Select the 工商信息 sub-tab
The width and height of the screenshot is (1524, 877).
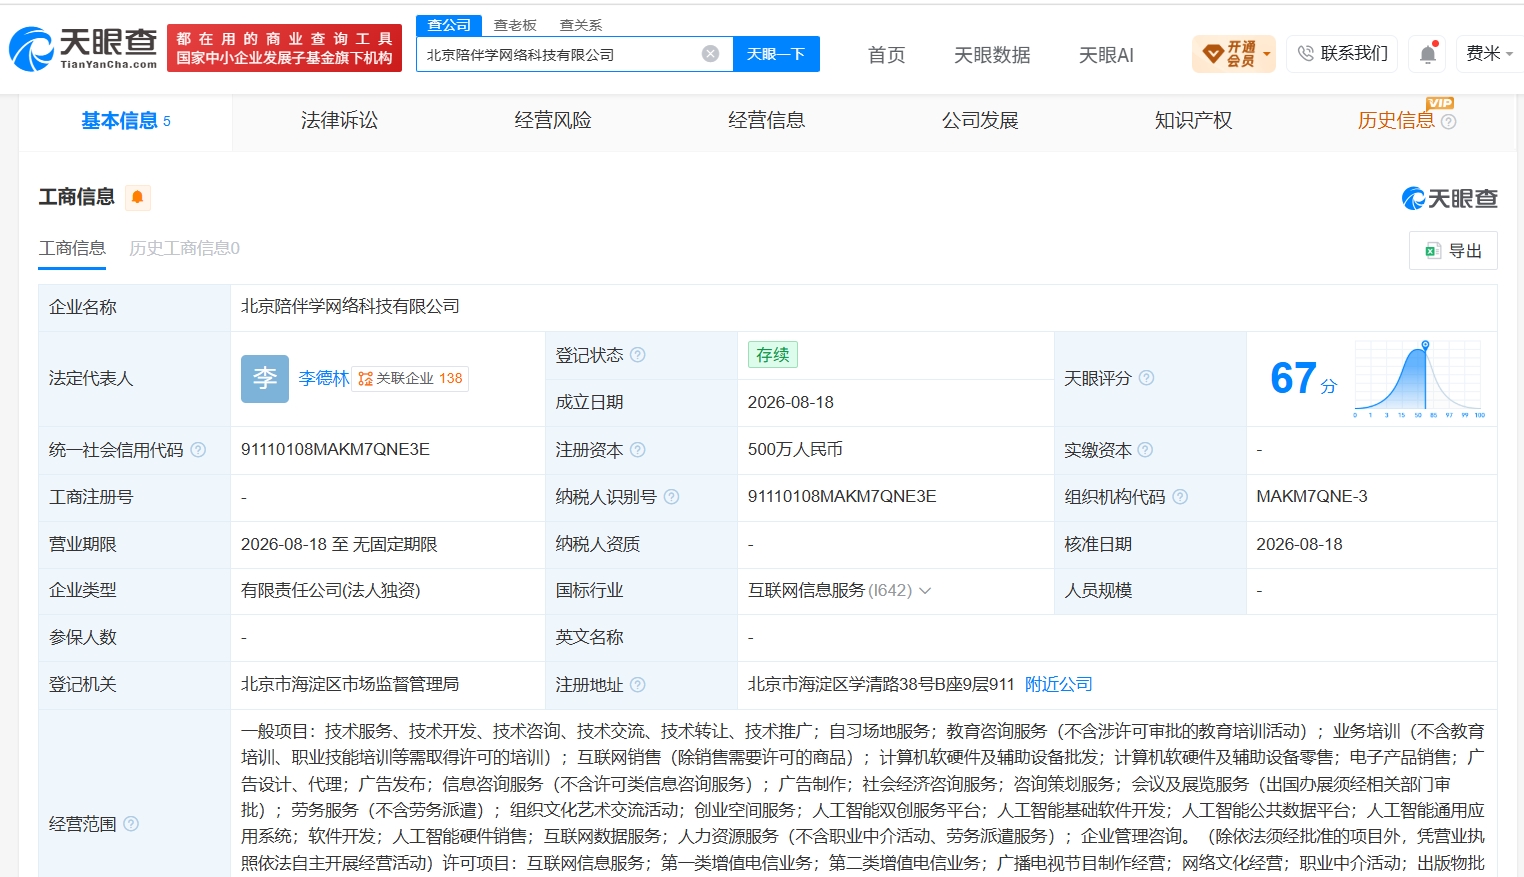click(x=72, y=248)
